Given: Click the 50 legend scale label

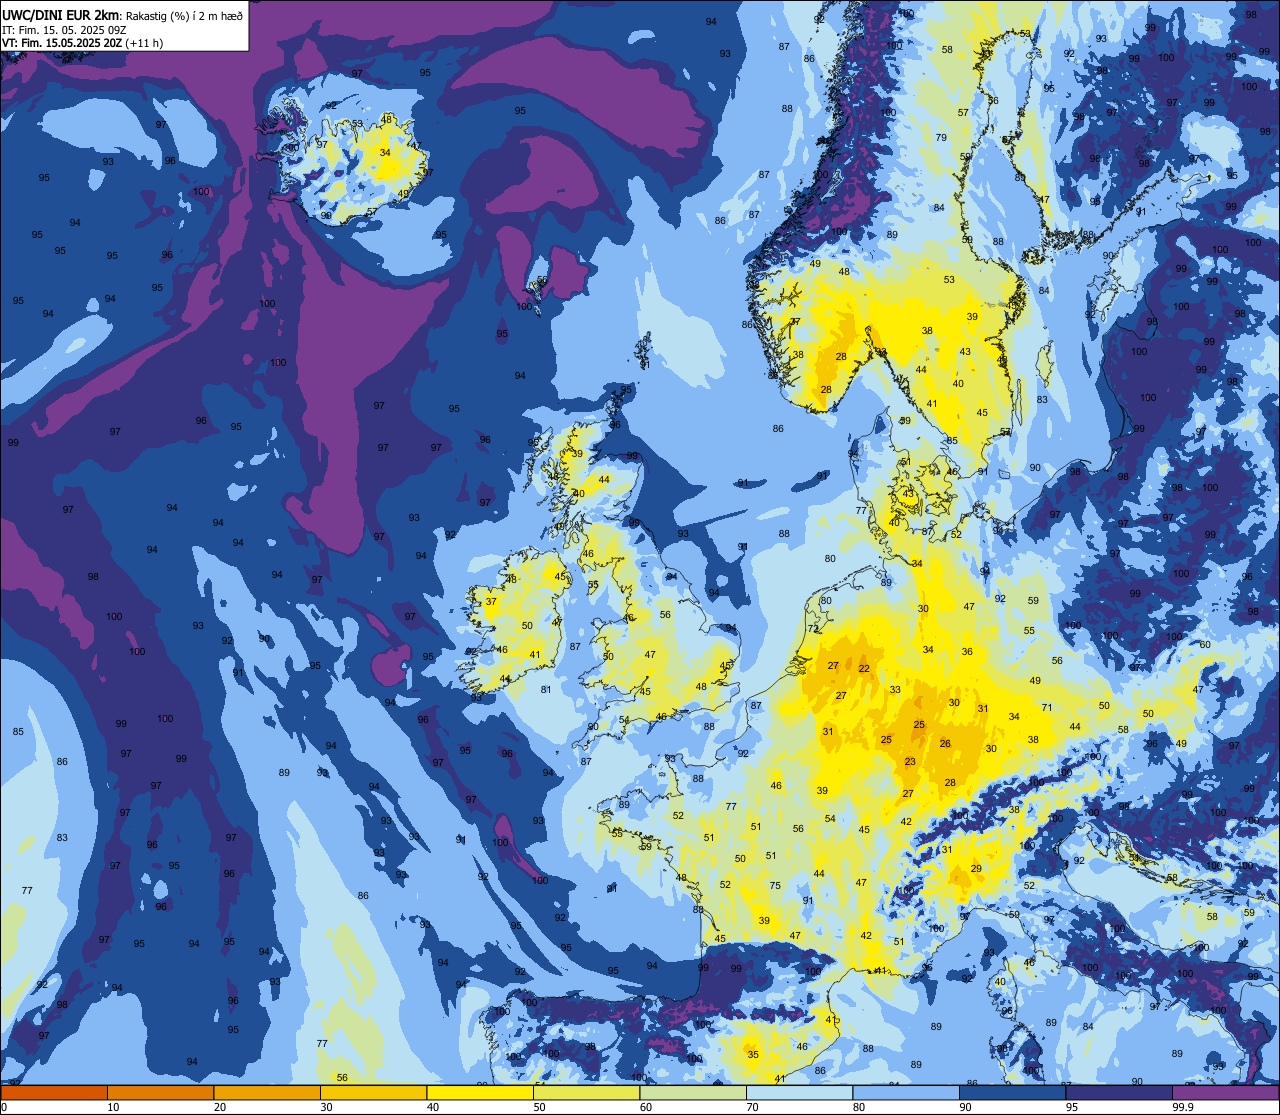Looking at the screenshot, I should (x=539, y=1107).
